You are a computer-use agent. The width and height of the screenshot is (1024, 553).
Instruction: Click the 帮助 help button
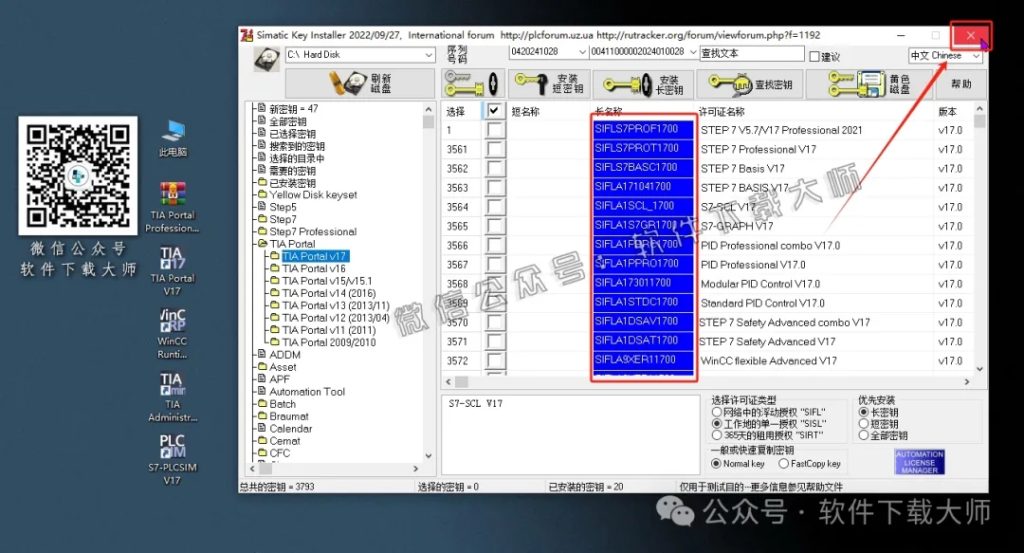961,84
